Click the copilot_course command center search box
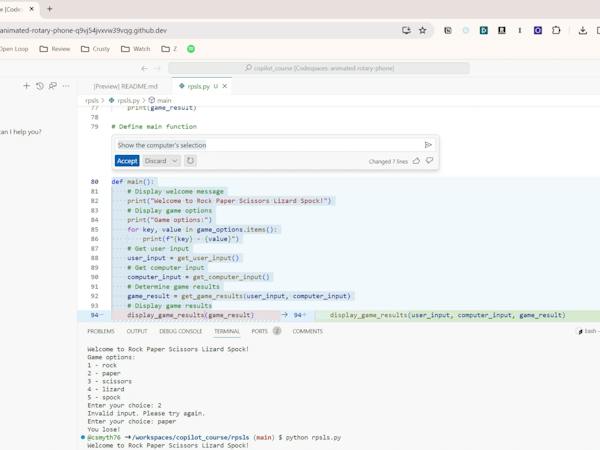 point(319,68)
